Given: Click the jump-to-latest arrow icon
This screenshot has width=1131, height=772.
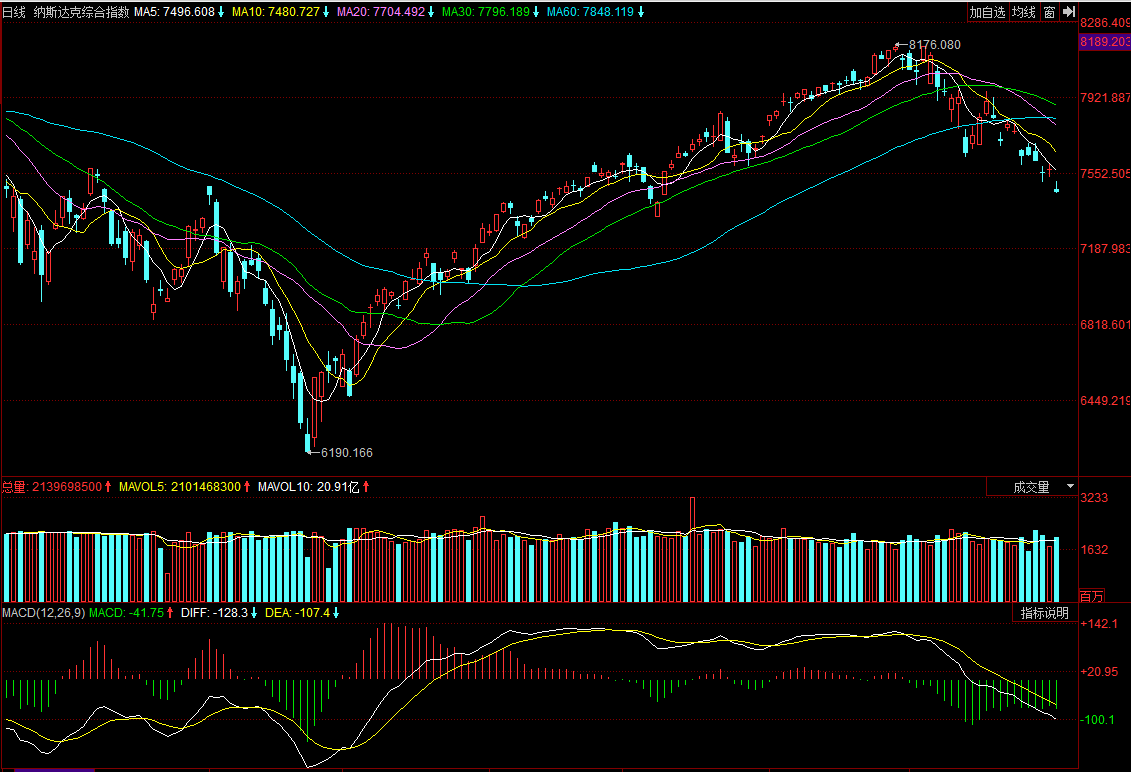Looking at the screenshot, I should click(x=1069, y=12).
